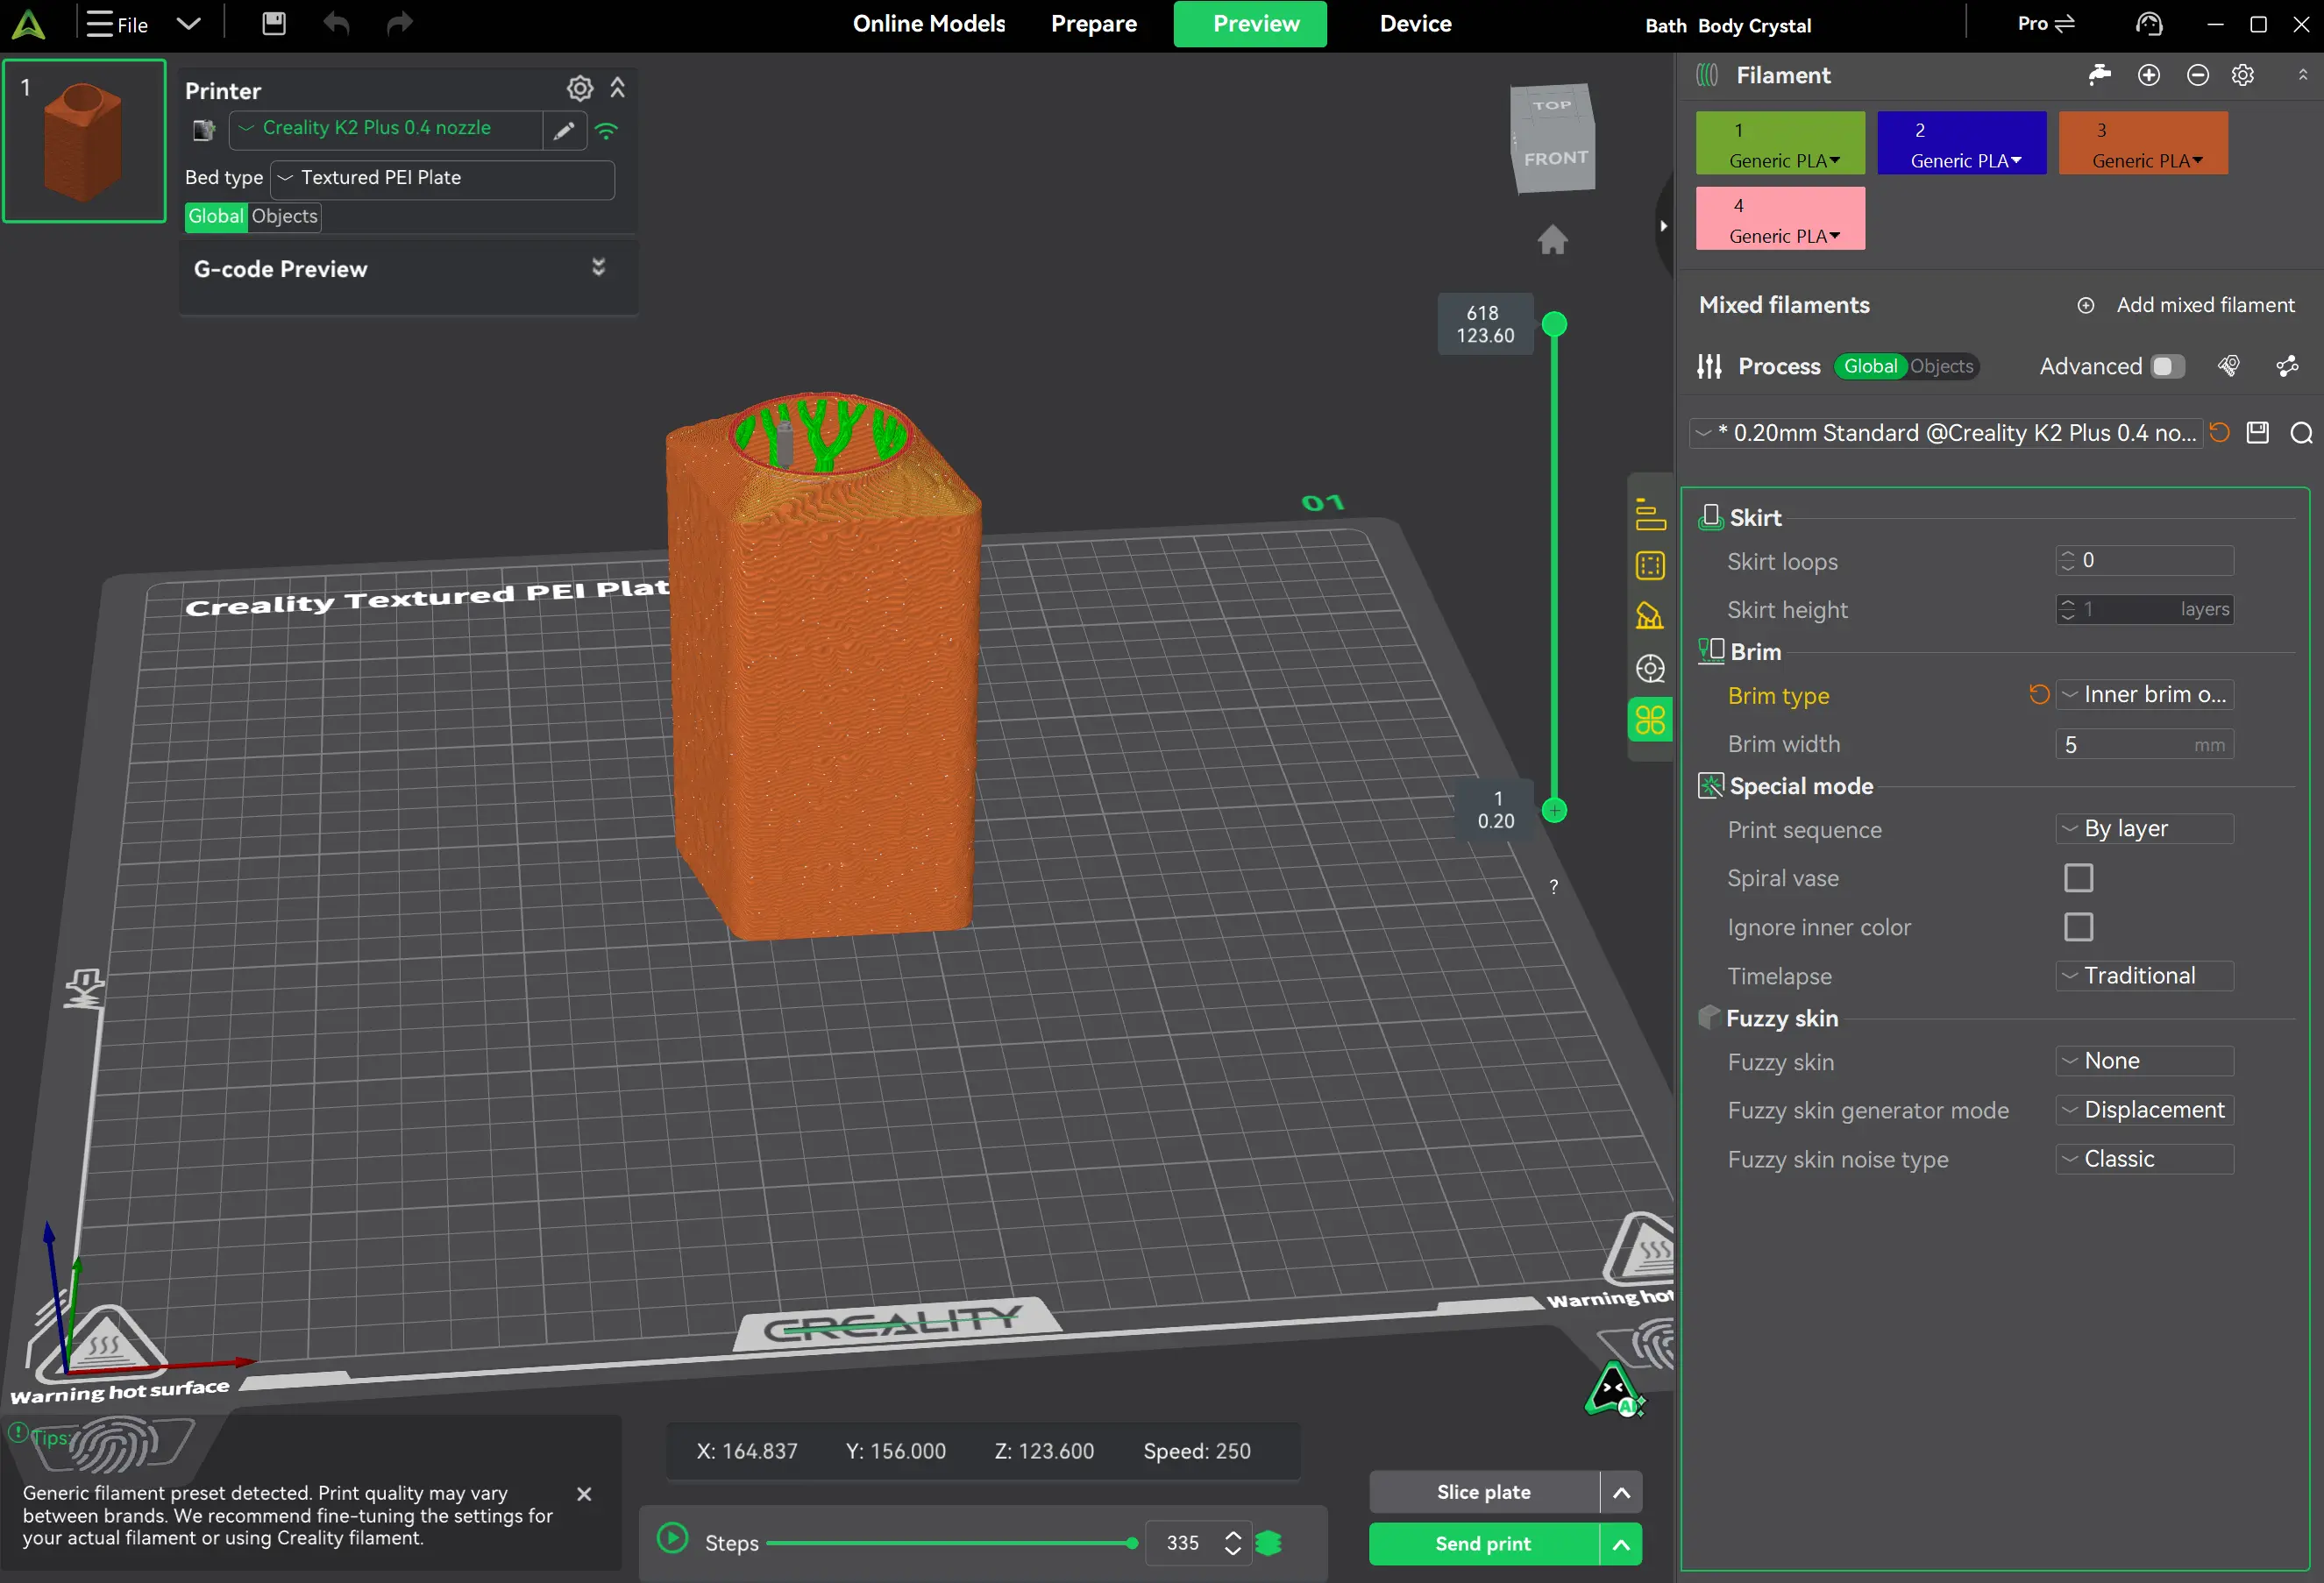Image resolution: width=2324 pixels, height=1583 pixels.
Task: Click the AI assistant mascot icon
Action: click(x=1614, y=1390)
